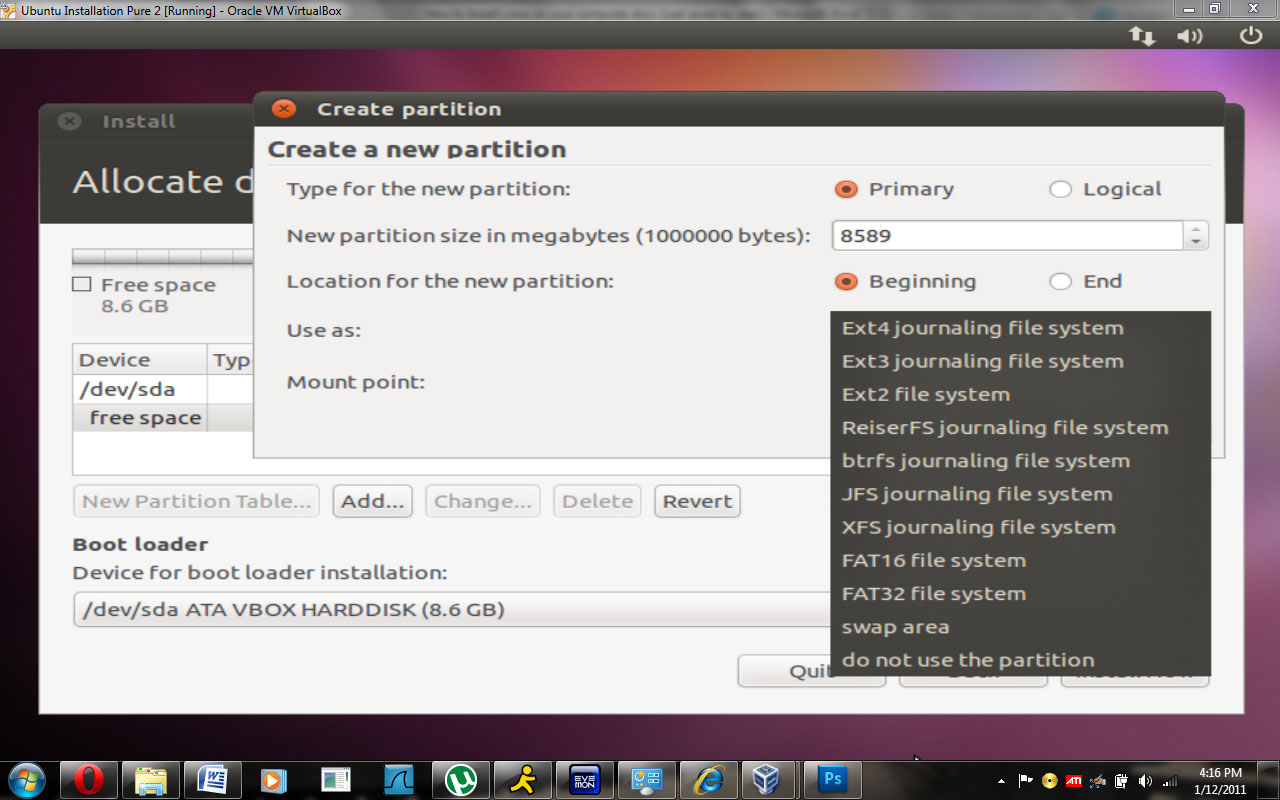Launch Opera browser from the taskbar

(x=89, y=779)
